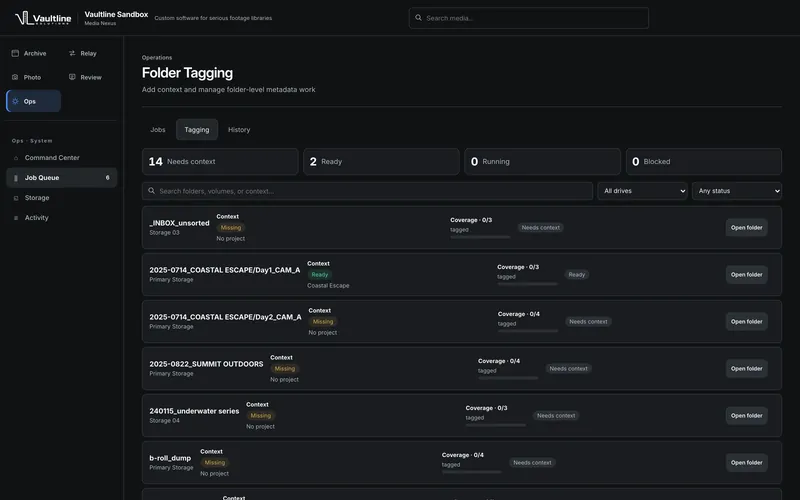800x500 pixels.
Task: Click the Missing badge on _INBOX_unsorted
Action: (x=231, y=228)
